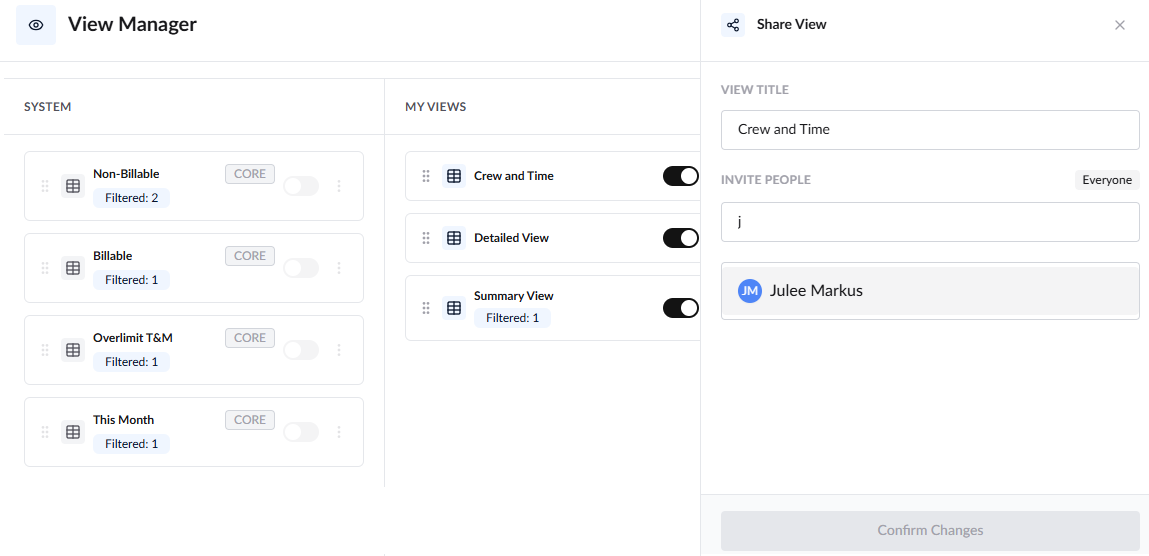Open the kebab menu on This Month view
This screenshot has width=1149, height=556.
coord(339,432)
